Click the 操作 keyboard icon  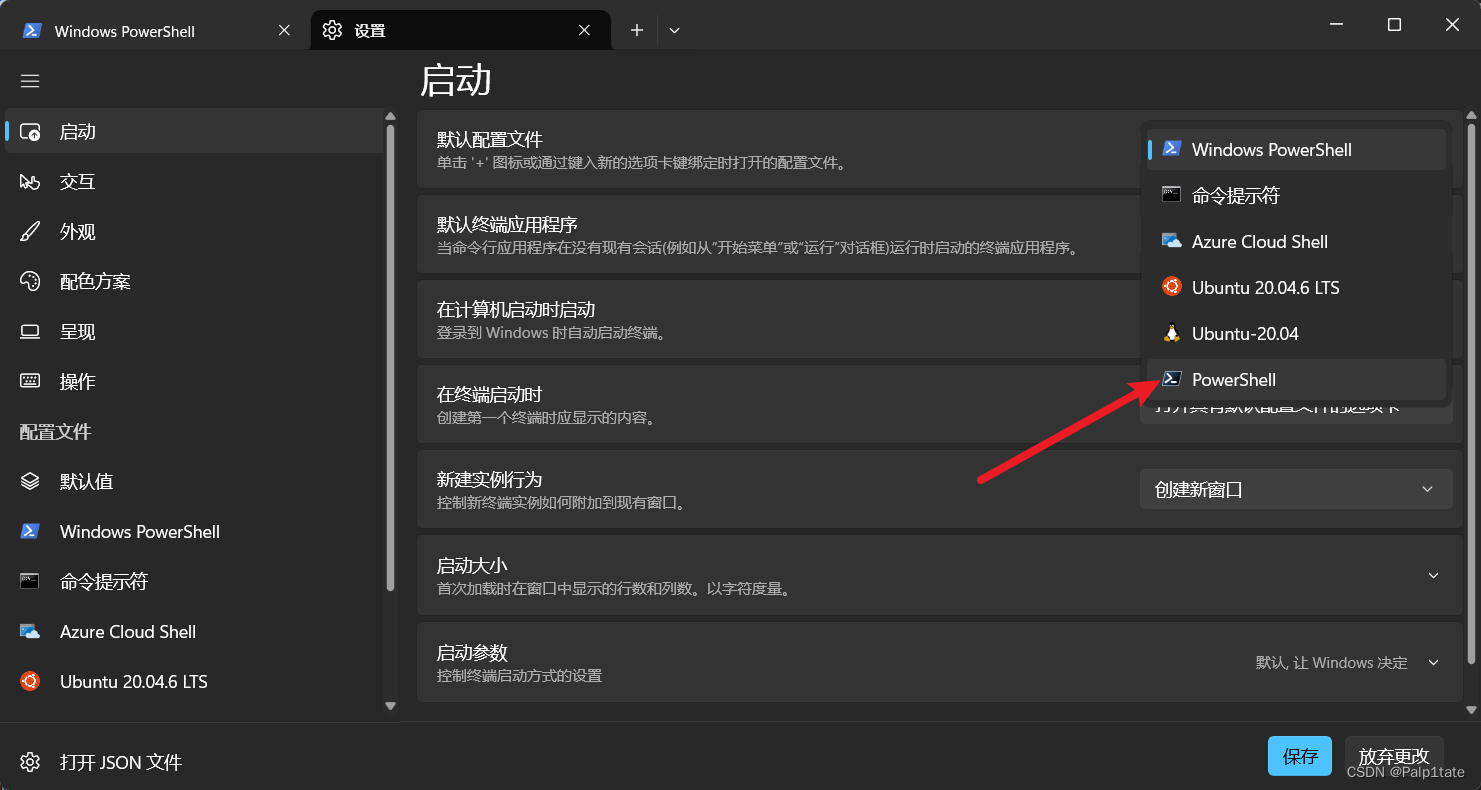(30, 381)
